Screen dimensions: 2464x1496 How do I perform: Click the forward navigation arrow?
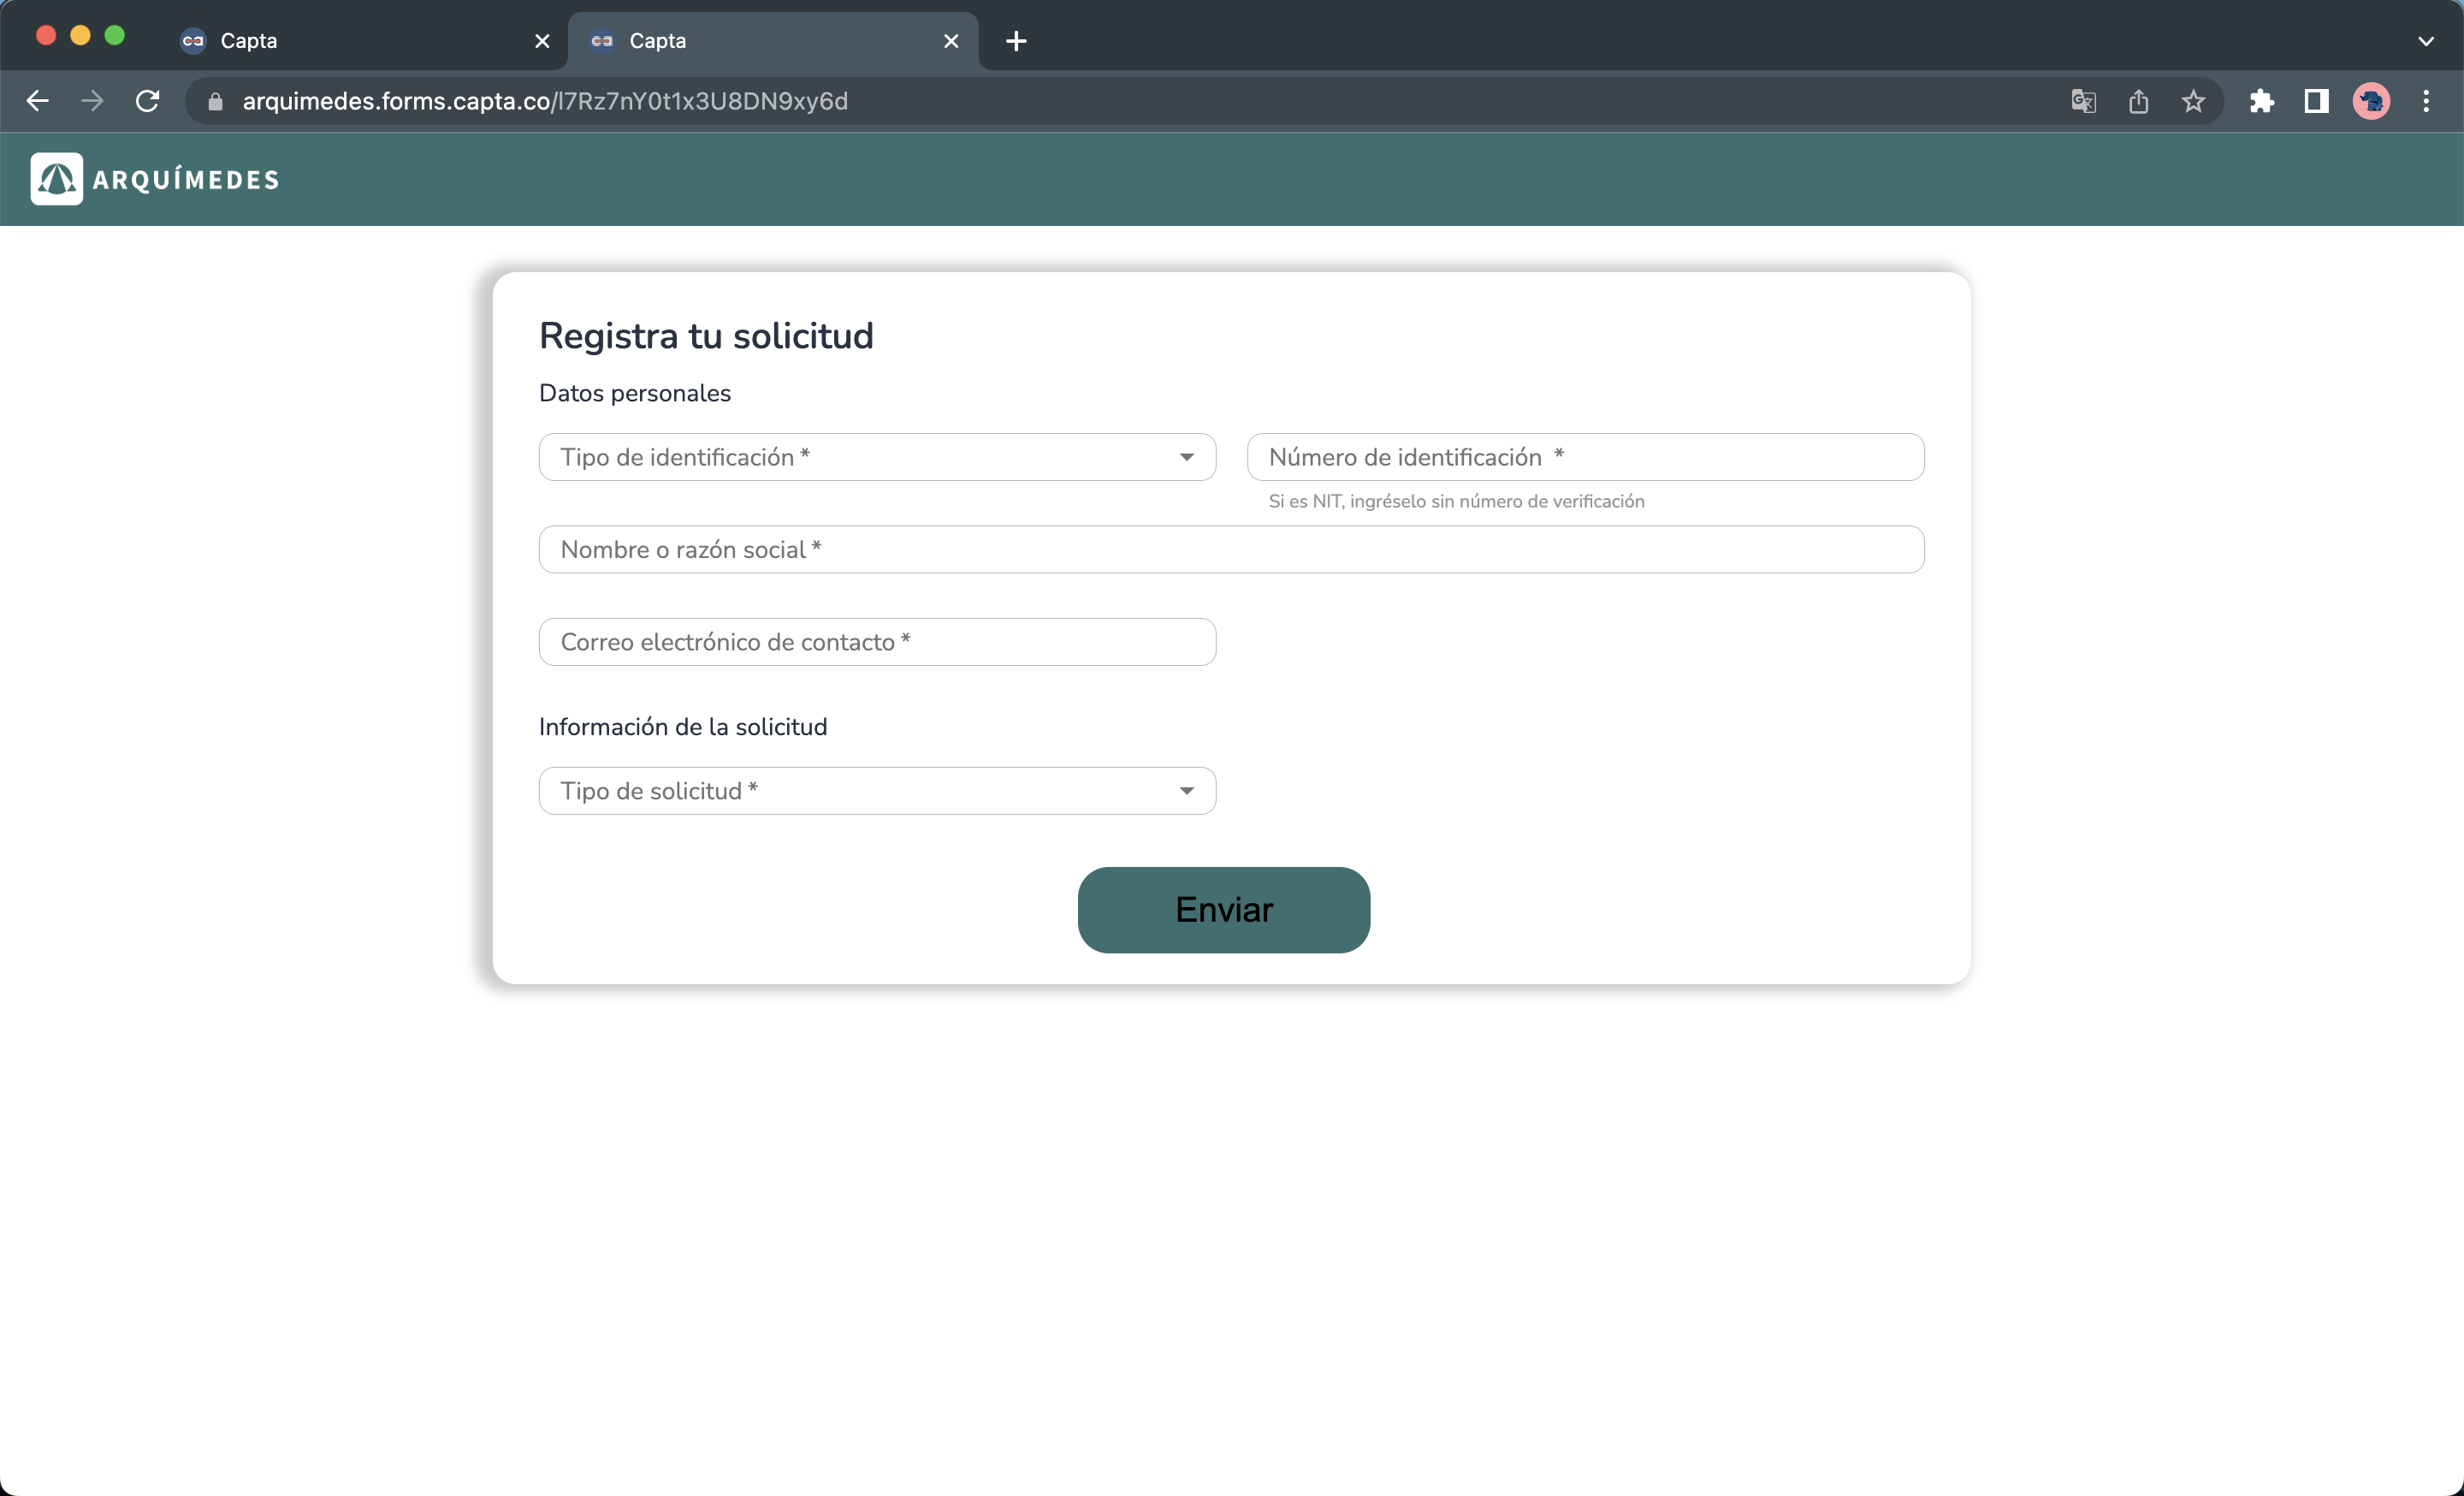point(92,100)
